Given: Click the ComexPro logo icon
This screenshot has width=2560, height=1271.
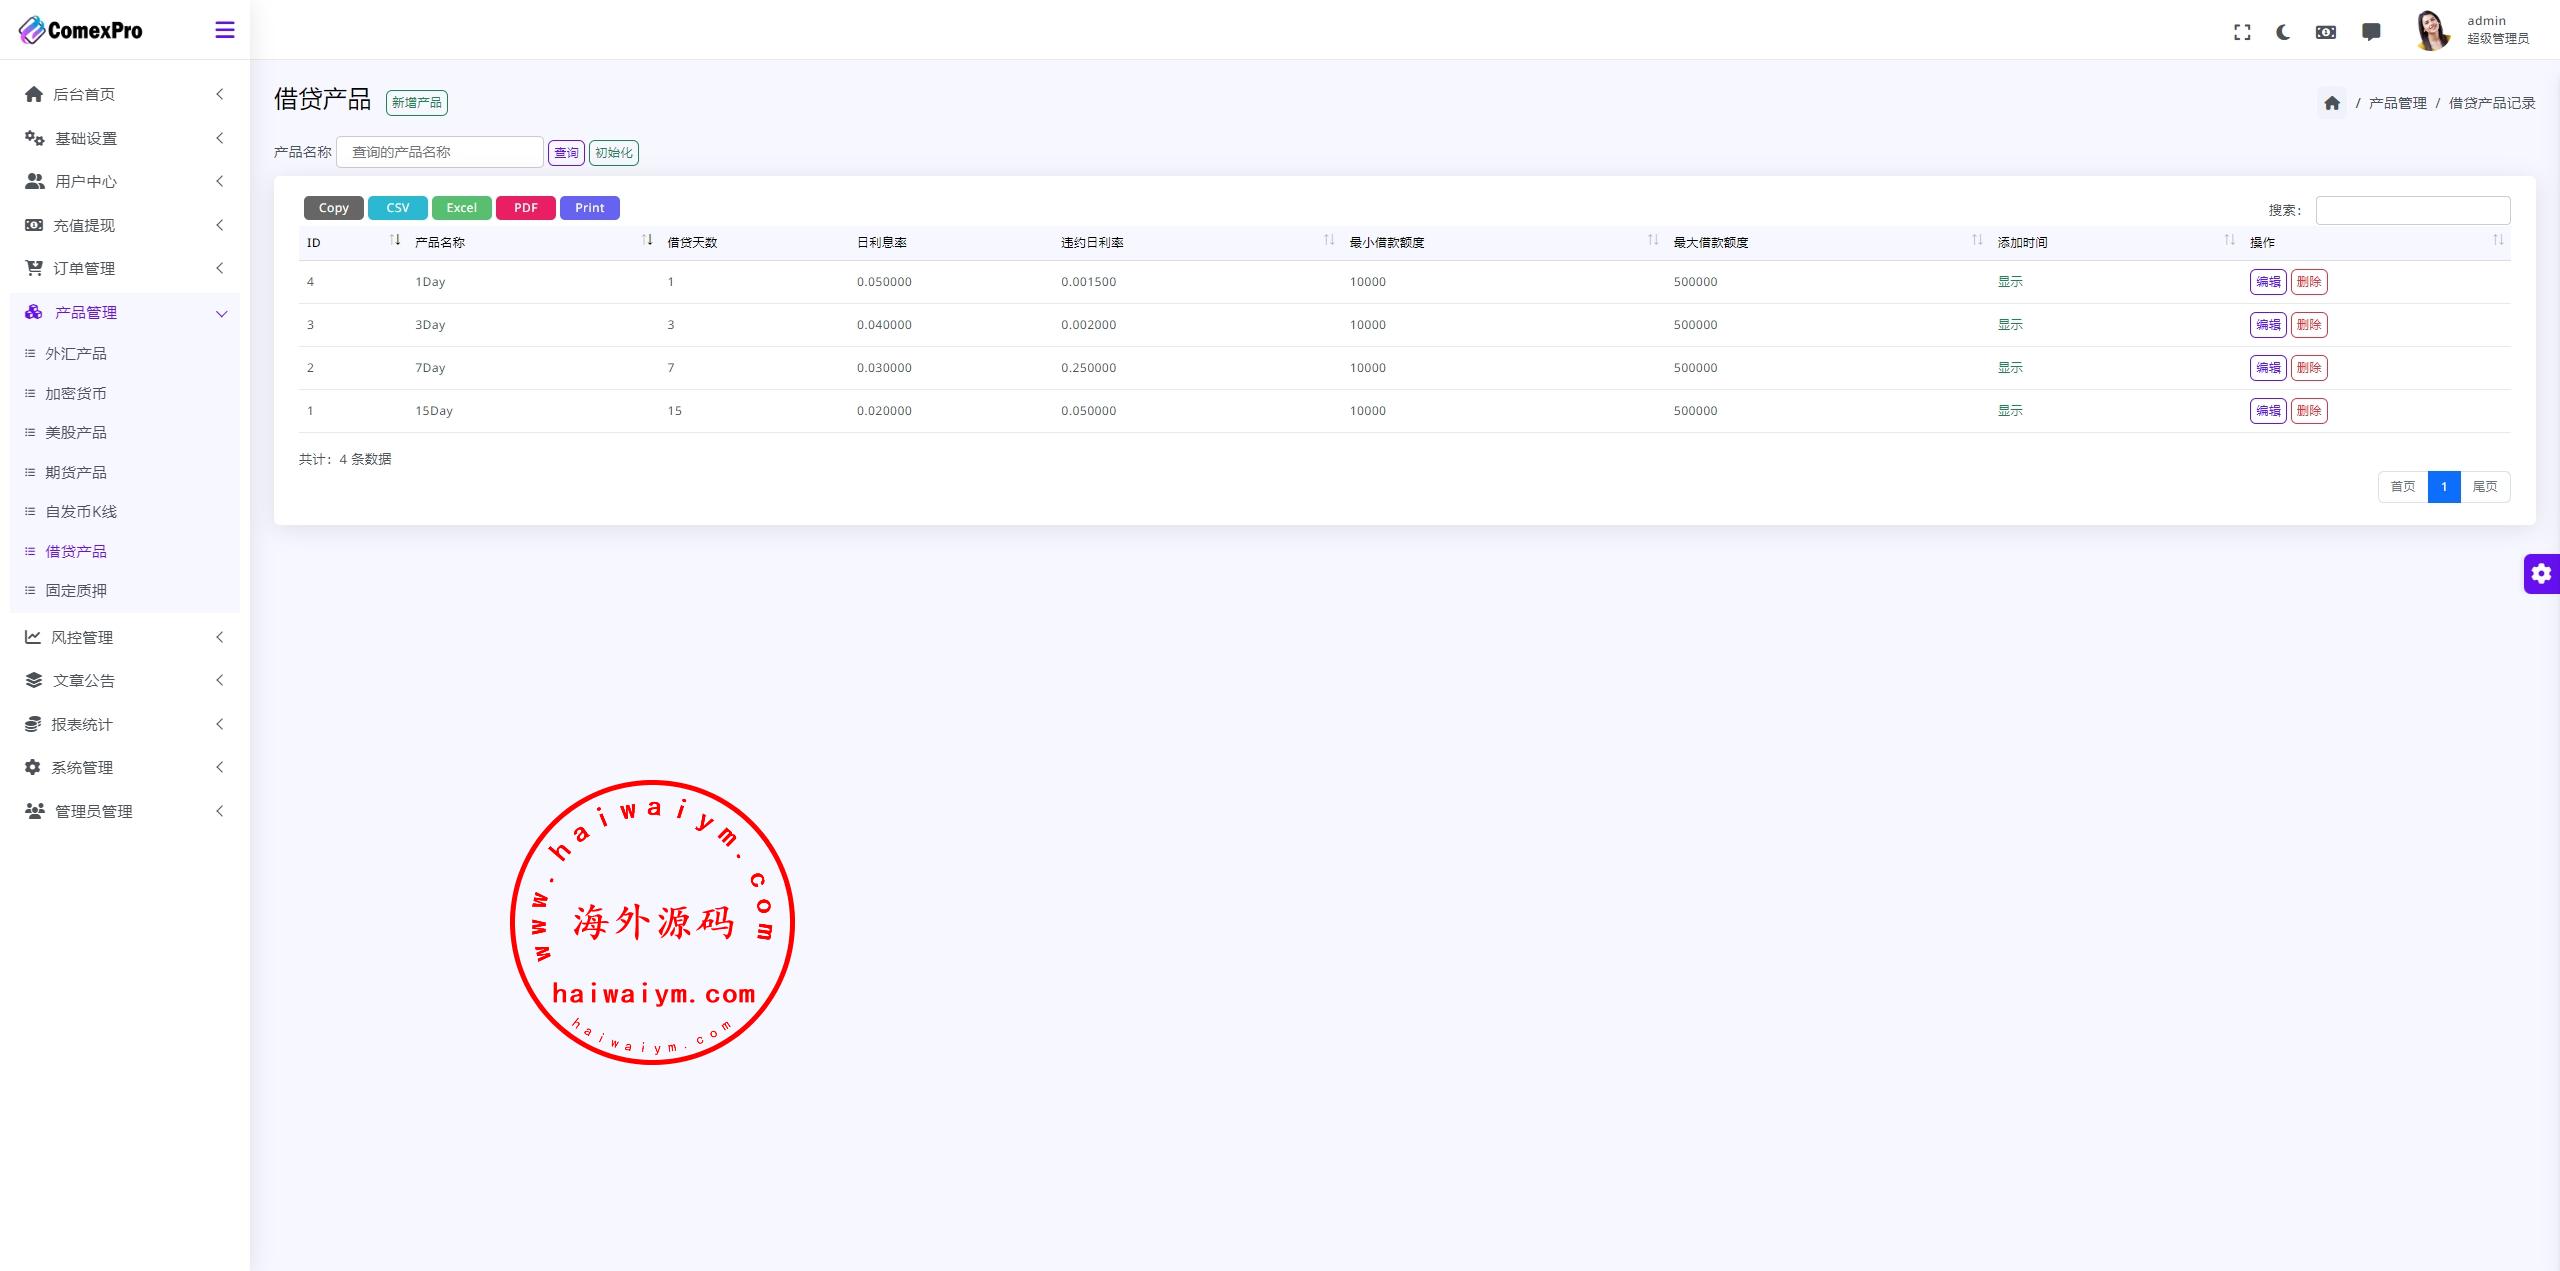Looking at the screenshot, I should coord(32,30).
